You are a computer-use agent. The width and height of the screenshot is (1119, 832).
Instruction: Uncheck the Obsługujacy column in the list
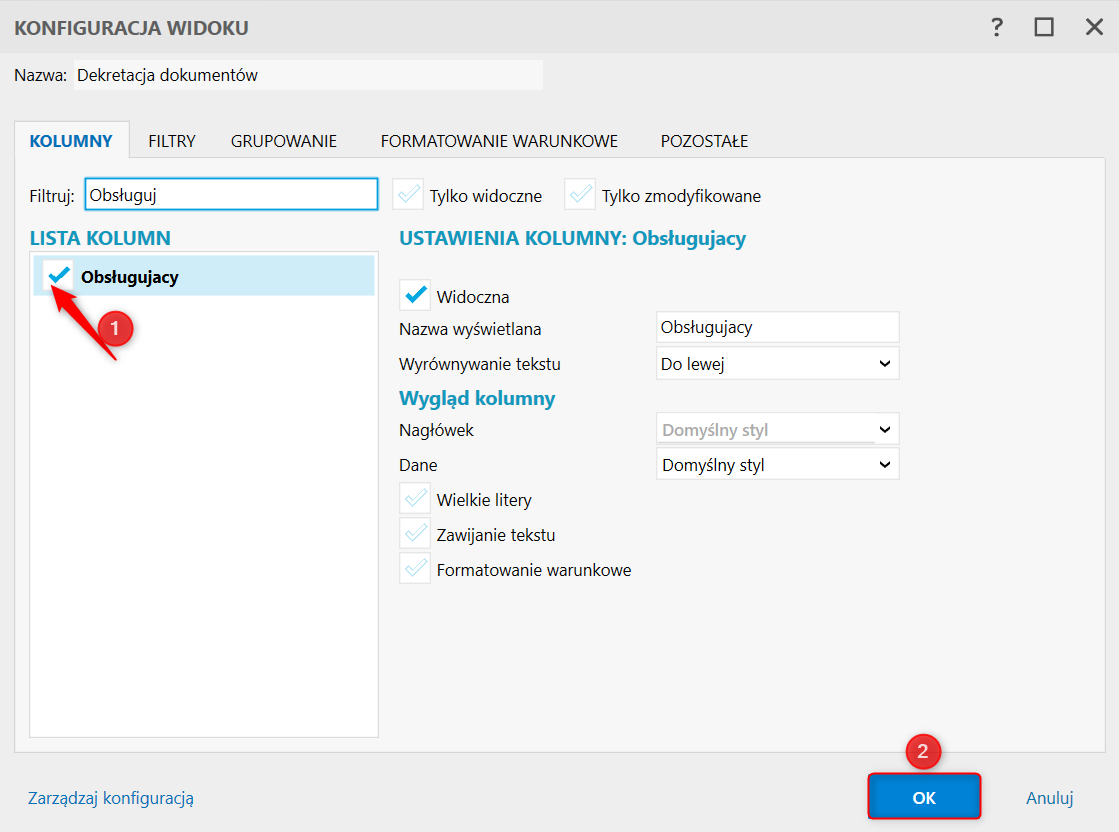click(x=59, y=275)
